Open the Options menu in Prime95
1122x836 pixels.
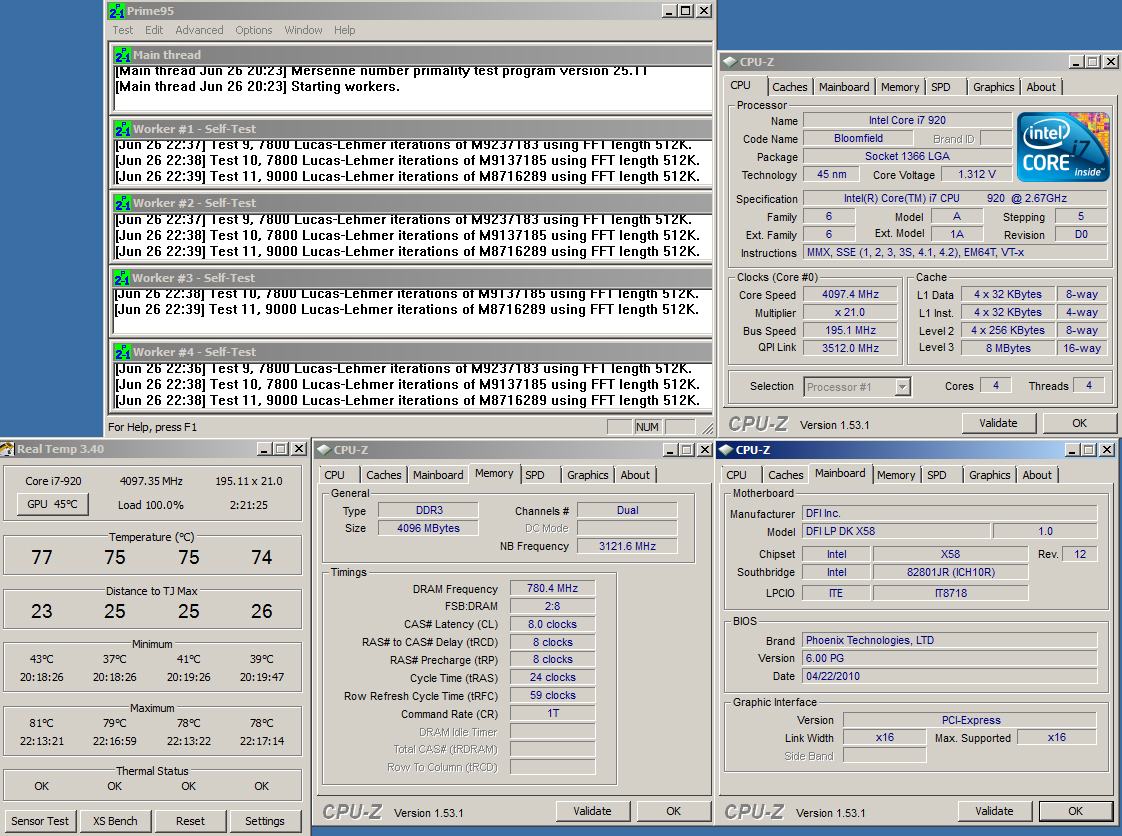click(x=253, y=30)
